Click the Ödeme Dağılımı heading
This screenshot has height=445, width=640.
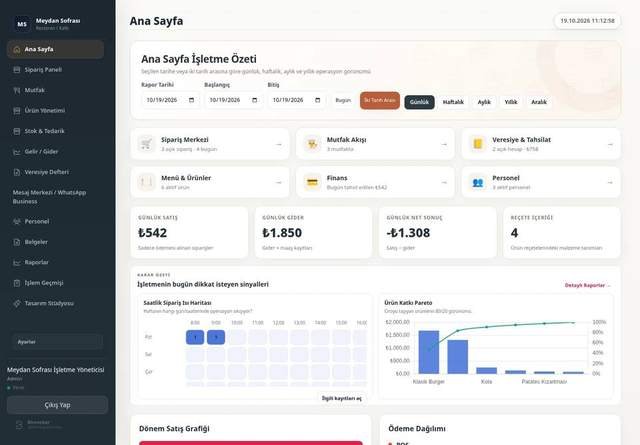tap(417, 429)
